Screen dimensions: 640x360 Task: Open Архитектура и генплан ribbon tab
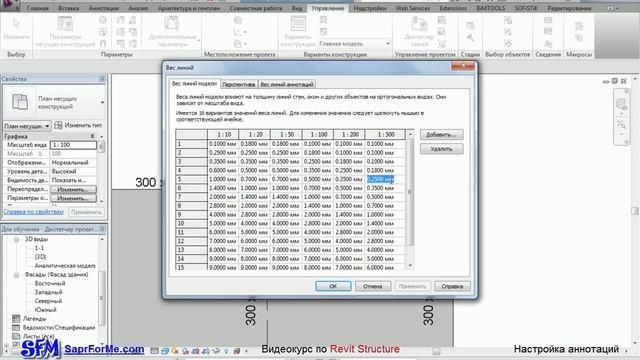pos(189,8)
